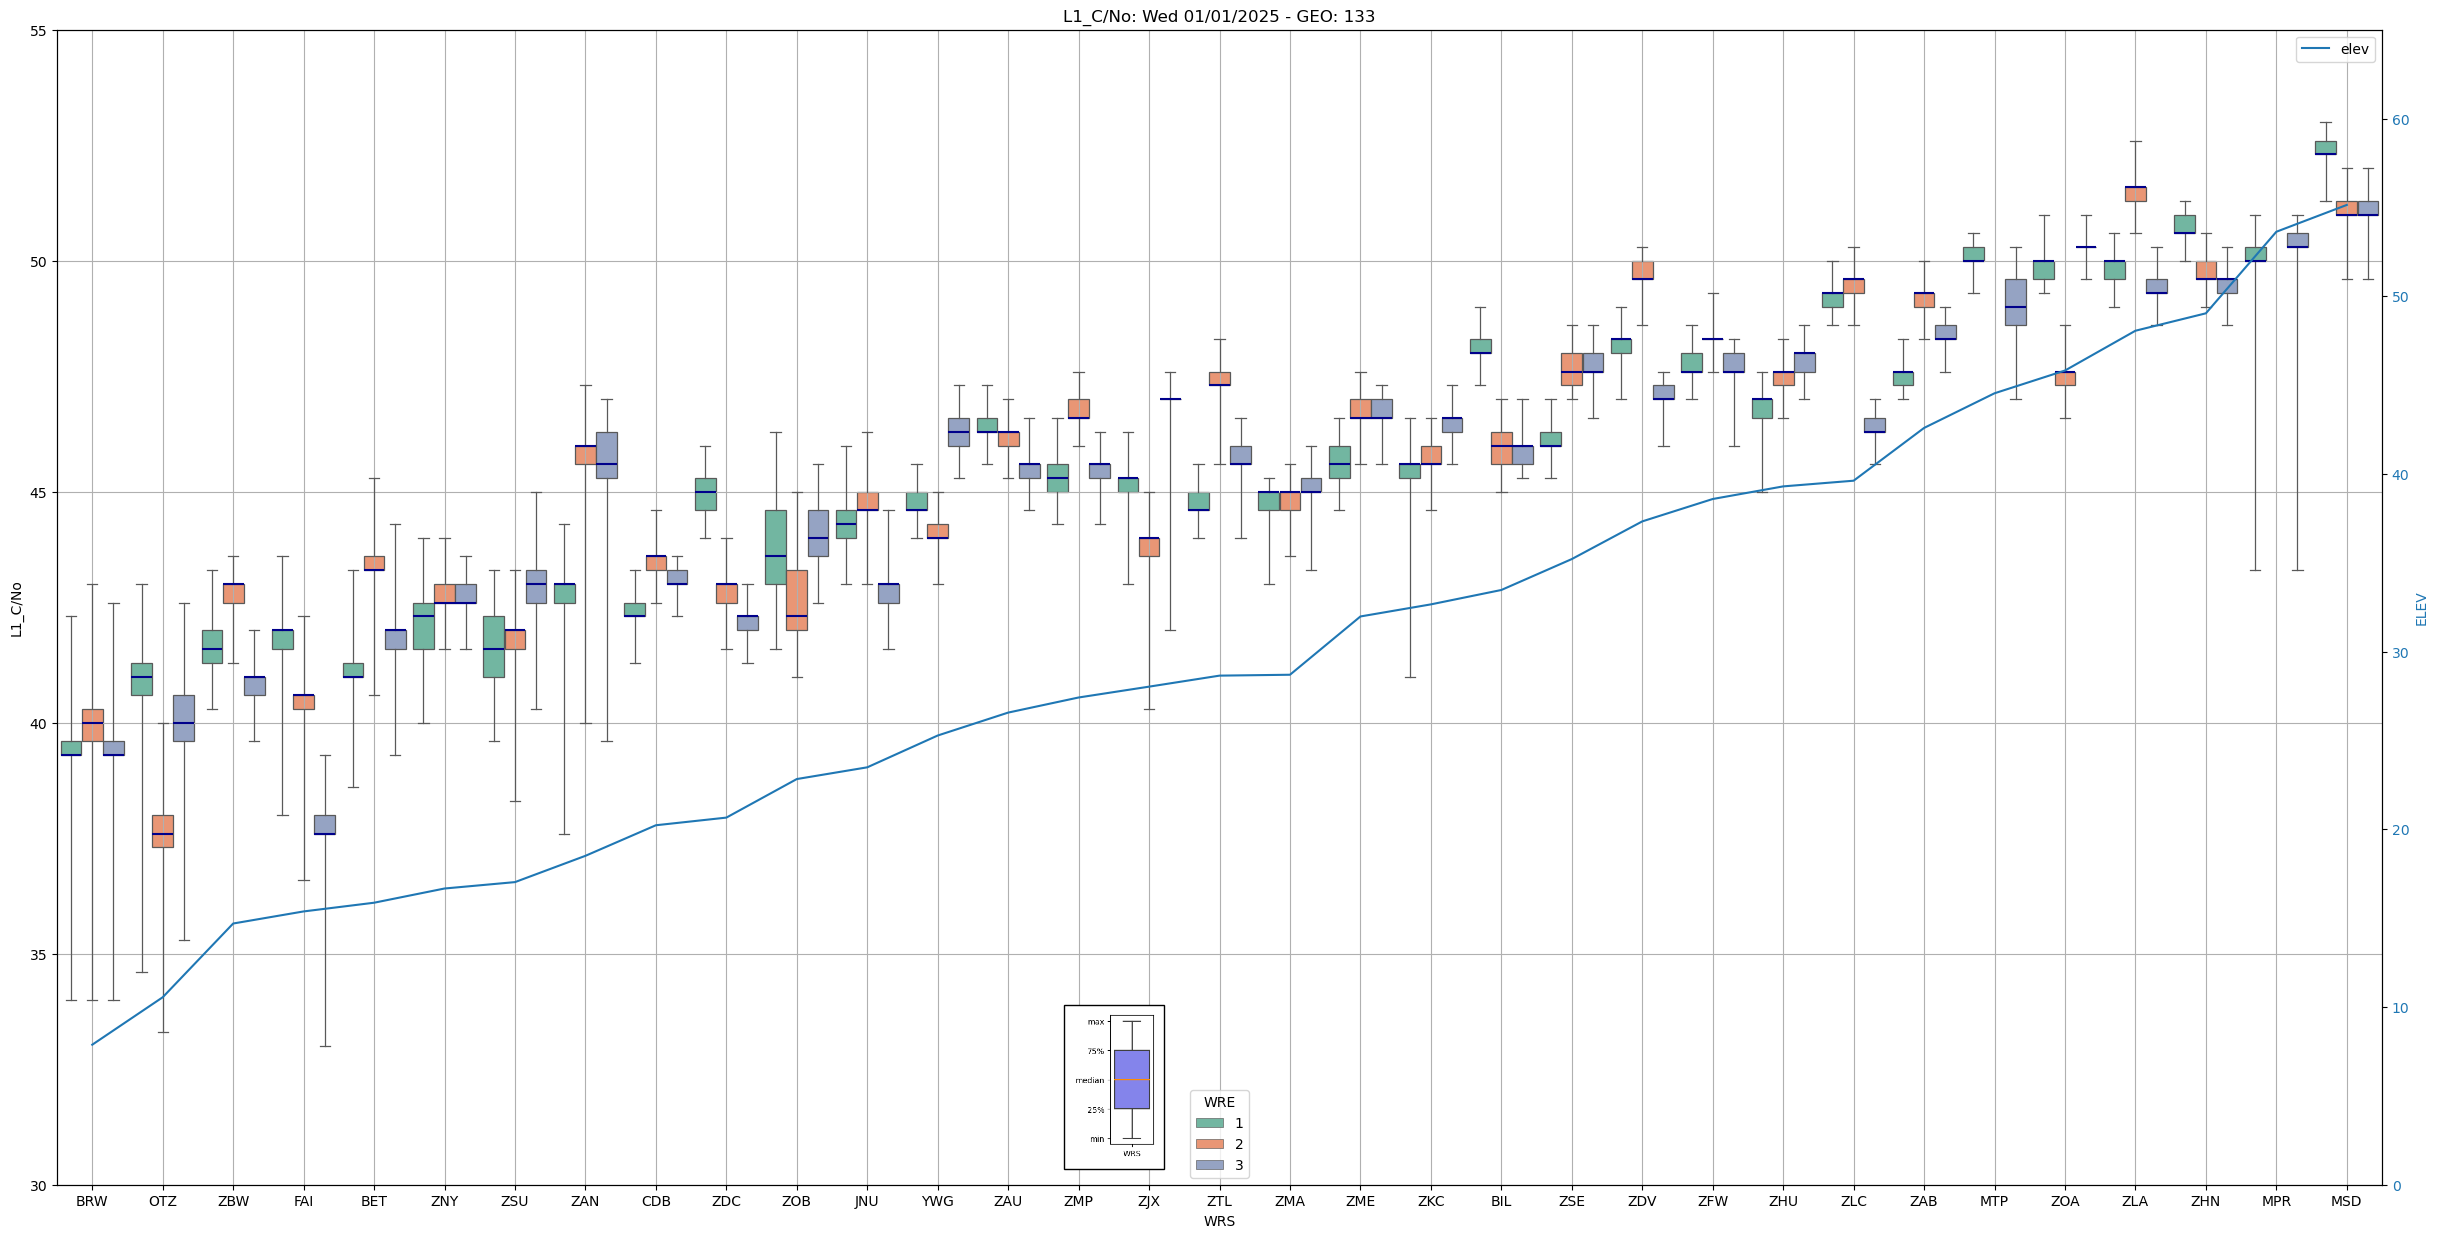Viewport: 2439px width, 1238px height.
Task: Click the blue-gray WRE 3 legend swatch
Action: [1209, 1165]
